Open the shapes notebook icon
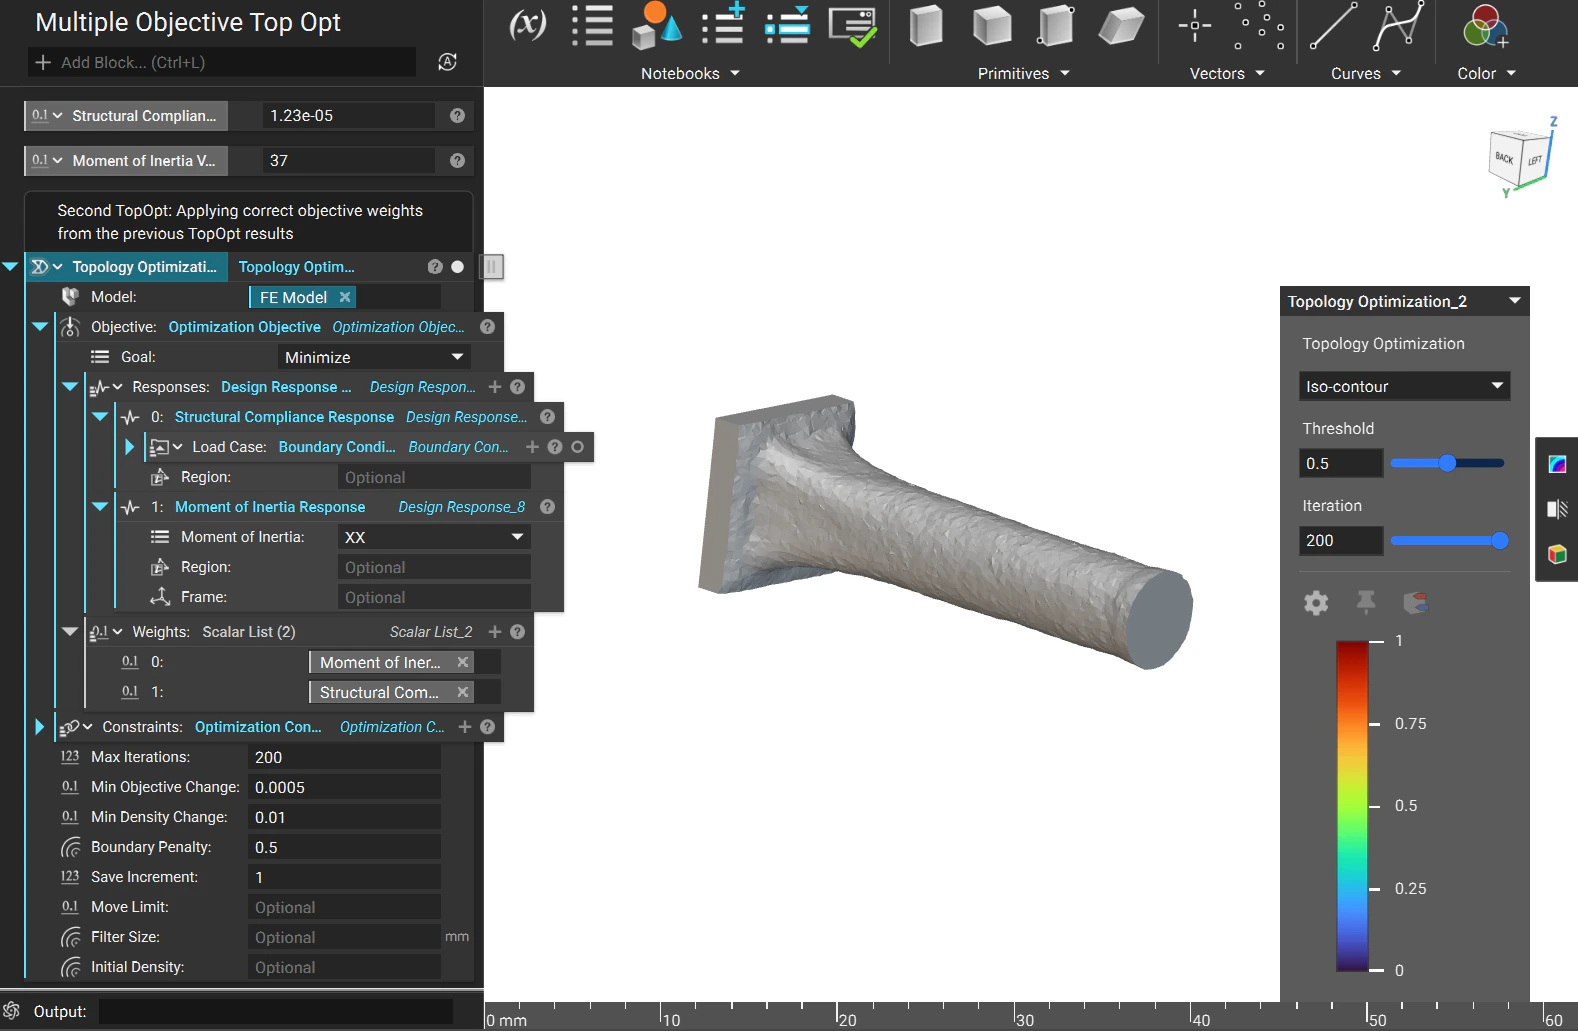Viewport: 1578px width, 1031px height. coord(656,25)
